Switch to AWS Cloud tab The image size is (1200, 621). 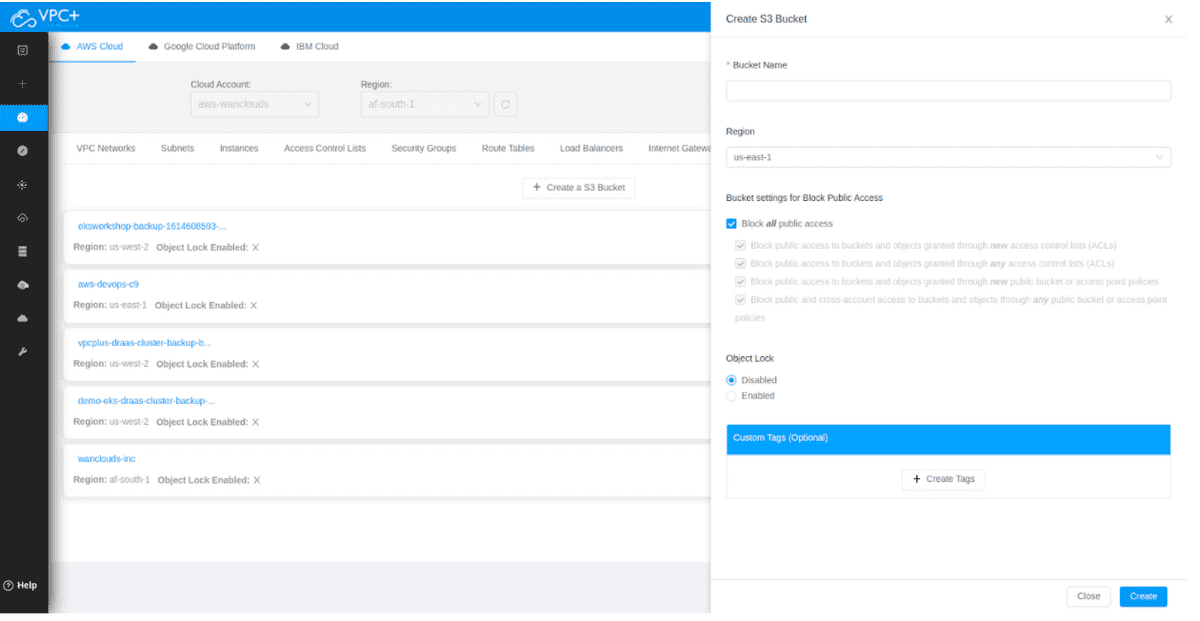pyautogui.click(x=92, y=46)
